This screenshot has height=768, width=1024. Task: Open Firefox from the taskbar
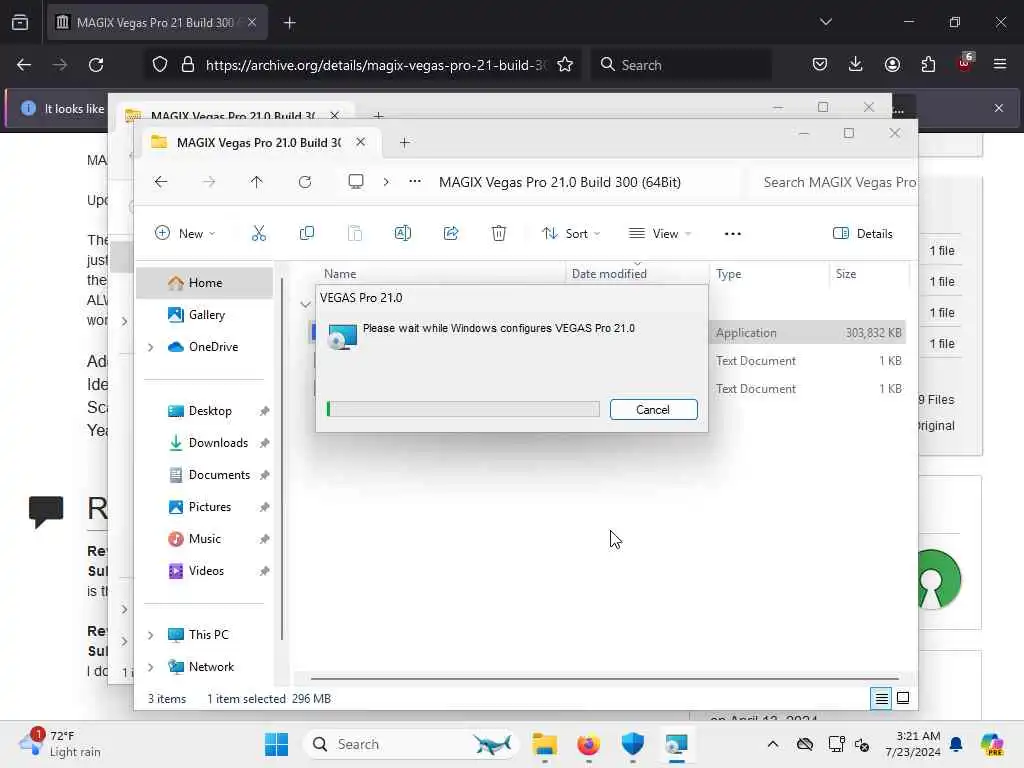click(x=588, y=744)
